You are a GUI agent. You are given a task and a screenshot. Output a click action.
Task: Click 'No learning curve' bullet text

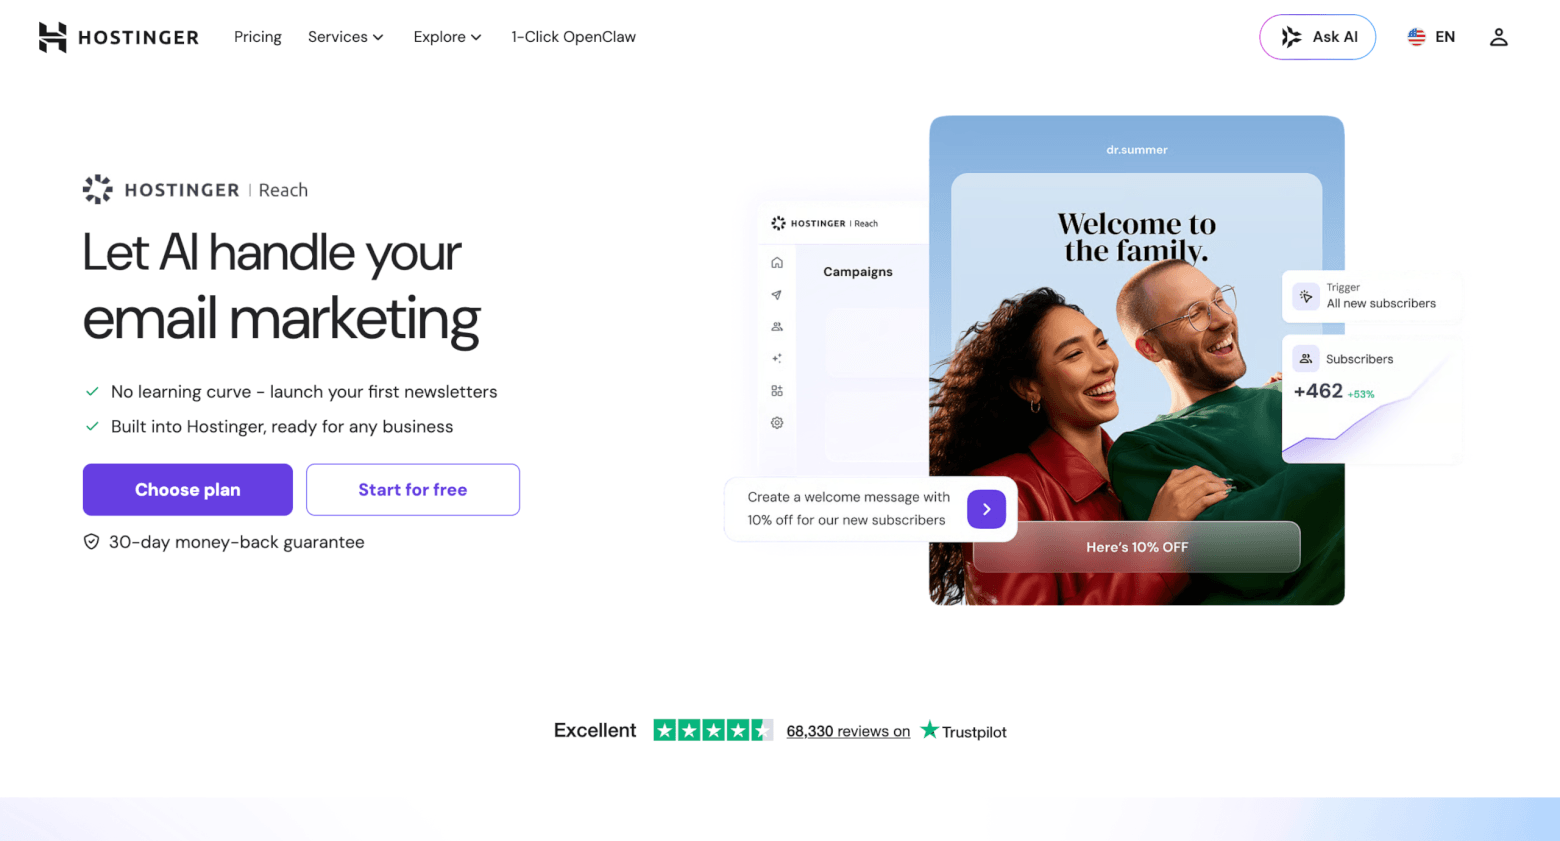click(304, 392)
